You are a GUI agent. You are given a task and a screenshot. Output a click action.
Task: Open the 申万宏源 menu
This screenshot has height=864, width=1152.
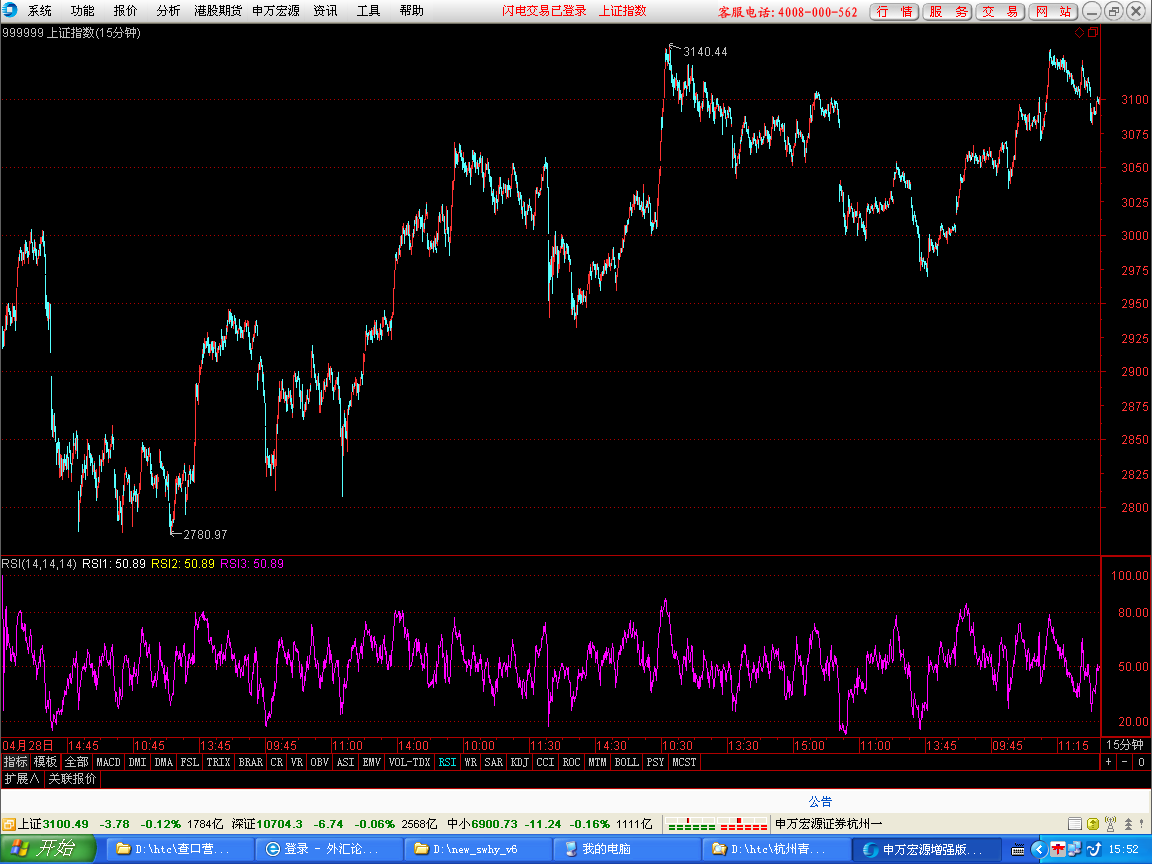276,10
